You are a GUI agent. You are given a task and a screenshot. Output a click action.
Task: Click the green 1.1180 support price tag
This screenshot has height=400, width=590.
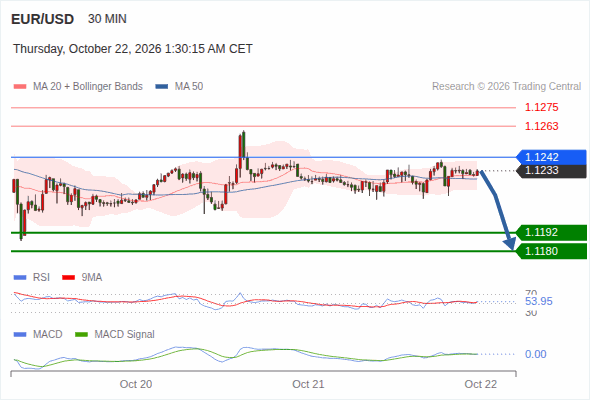(551, 251)
